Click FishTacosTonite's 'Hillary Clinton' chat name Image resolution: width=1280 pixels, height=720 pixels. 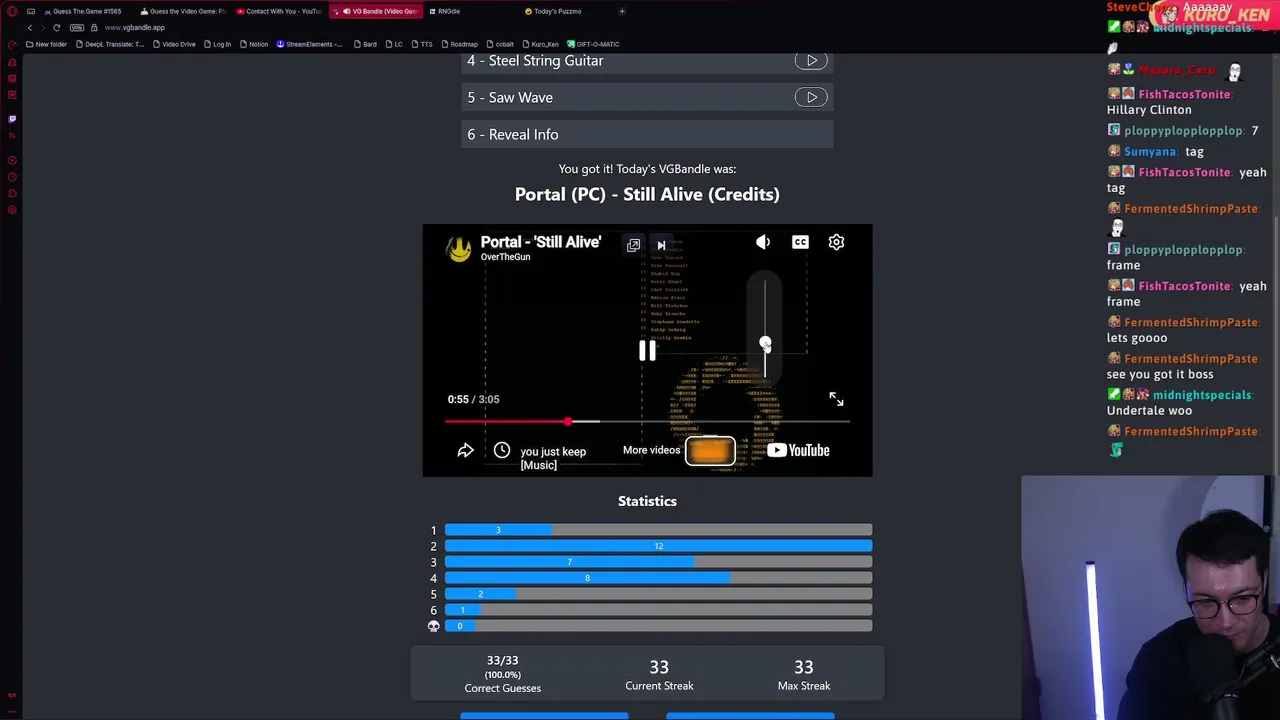[x=1185, y=94]
